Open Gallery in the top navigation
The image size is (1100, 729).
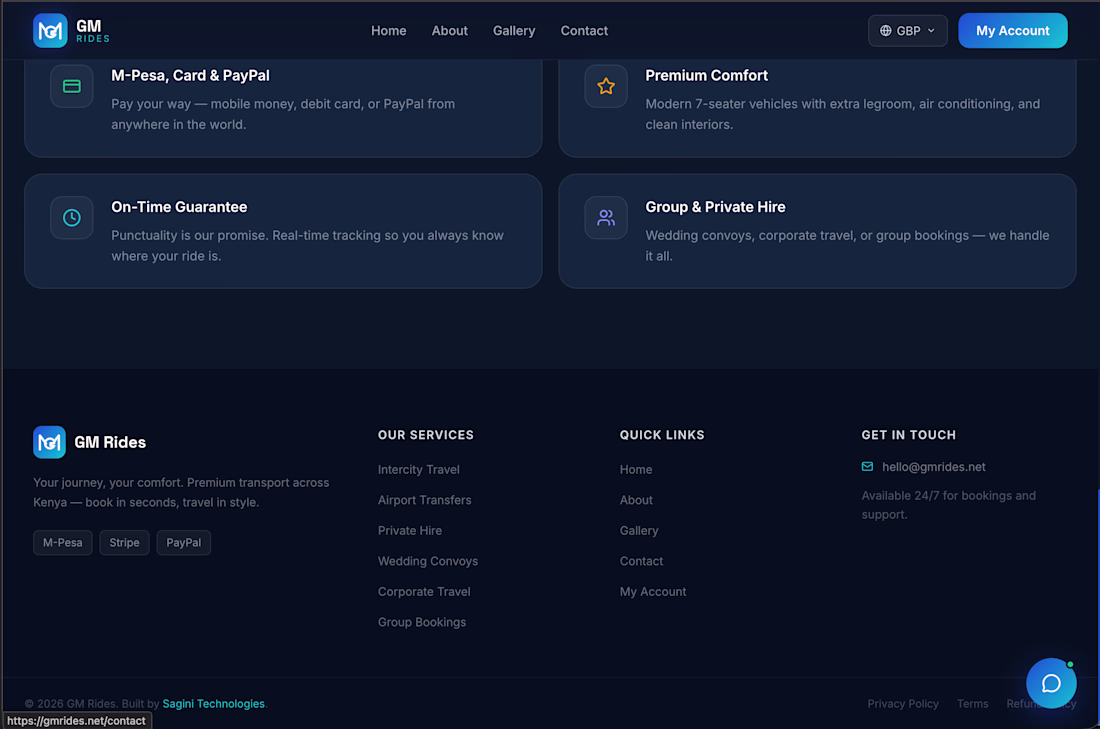(x=514, y=31)
